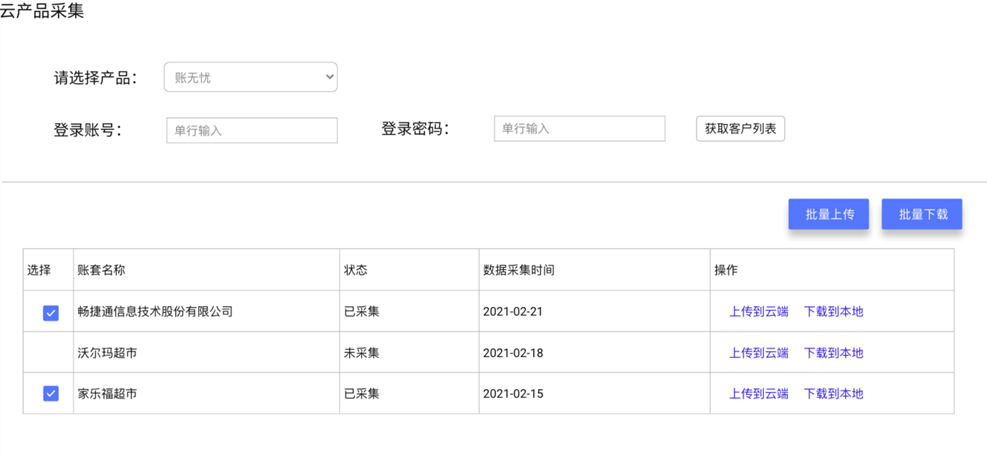Click 上传到云端 in the 家乐福超市 row
Image resolution: width=987 pixels, height=456 pixels.
point(758,394)
